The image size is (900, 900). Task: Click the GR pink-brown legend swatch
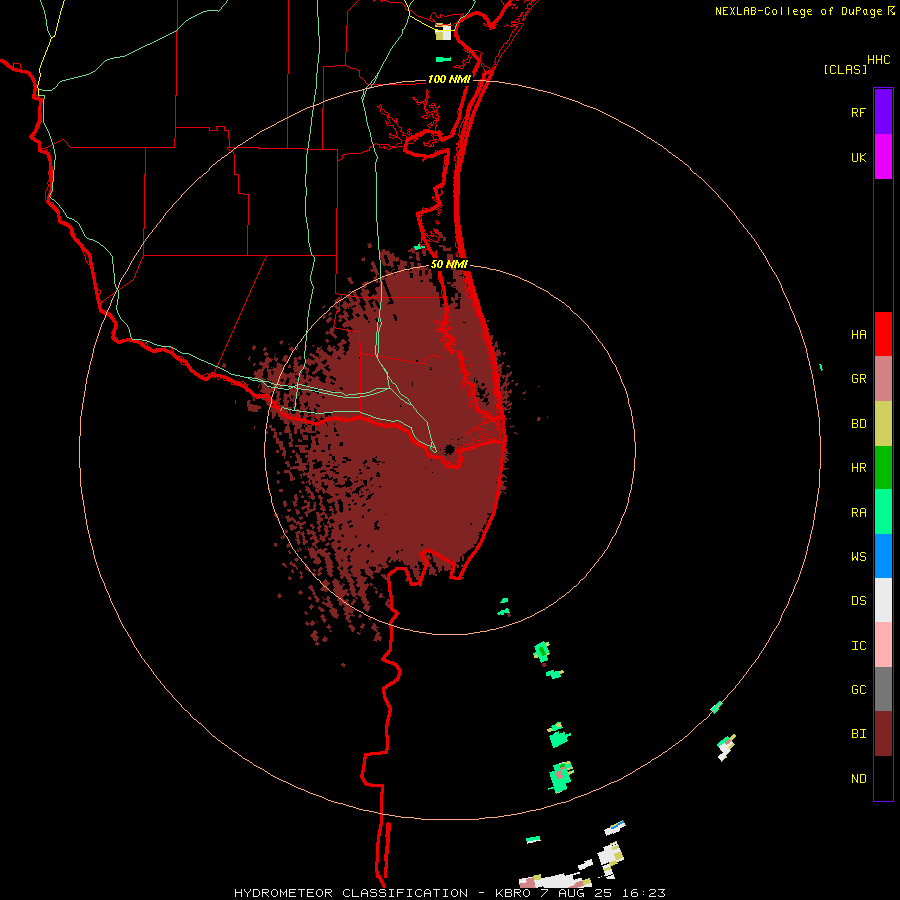883,378
